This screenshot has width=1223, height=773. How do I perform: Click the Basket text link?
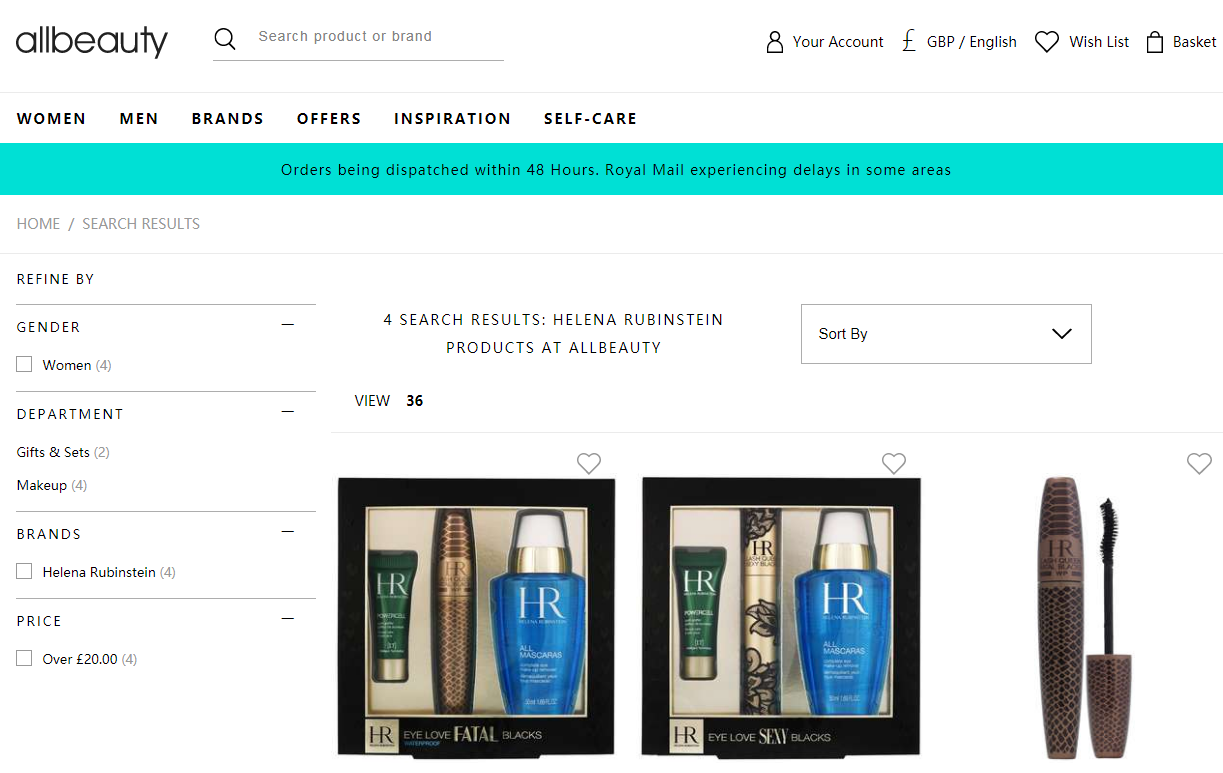click(1195, 42)
